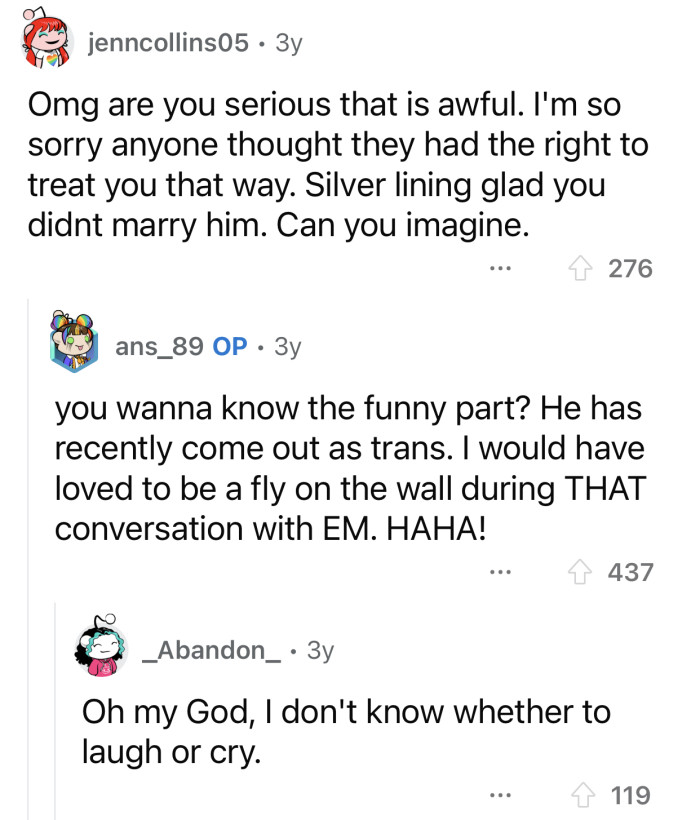Open overflow menu on jenncollins05's comment

pyautogui.click(x=500, y=268)
